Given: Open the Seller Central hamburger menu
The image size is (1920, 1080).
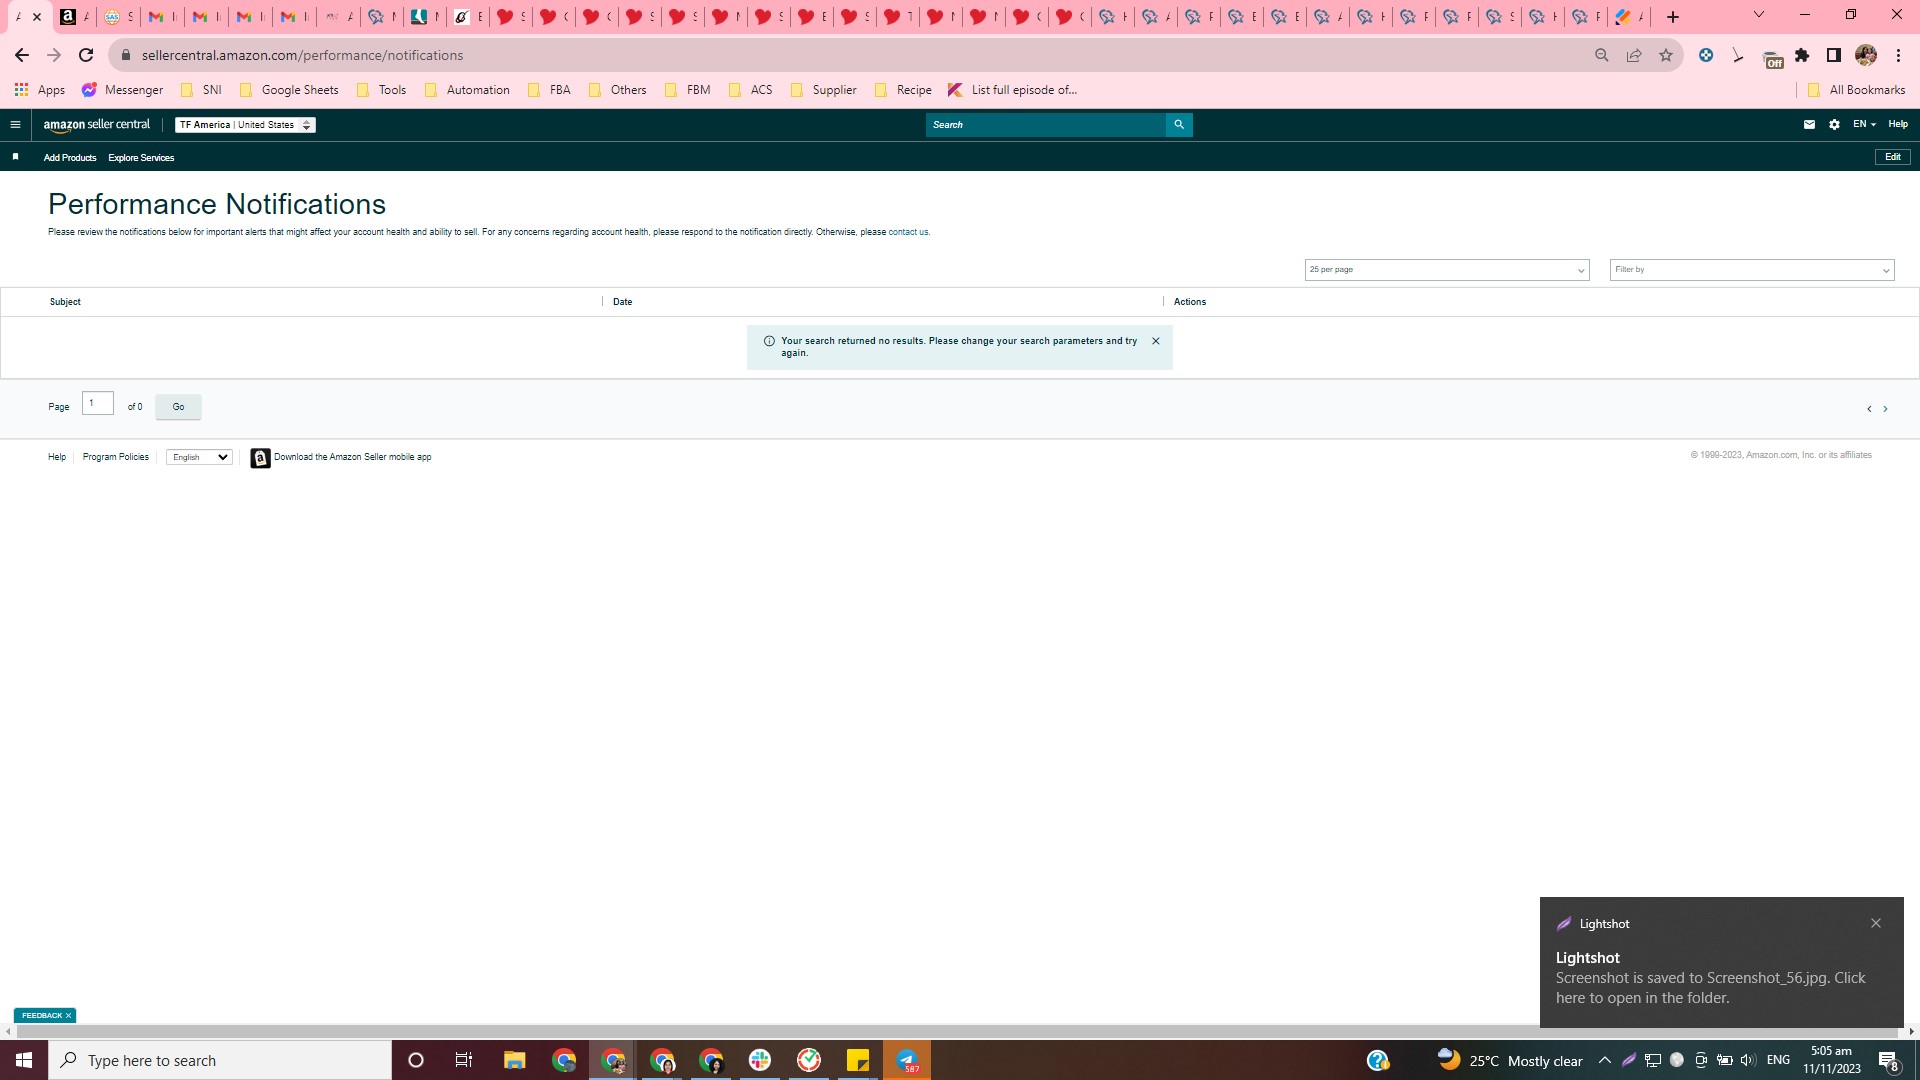Looking at the screenshot, I should tap(15, 125).
